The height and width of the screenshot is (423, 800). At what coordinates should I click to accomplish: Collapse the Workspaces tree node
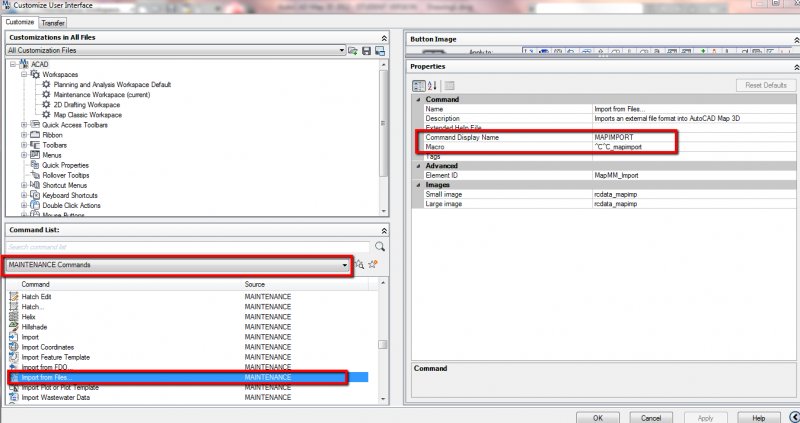pos(24,74)
